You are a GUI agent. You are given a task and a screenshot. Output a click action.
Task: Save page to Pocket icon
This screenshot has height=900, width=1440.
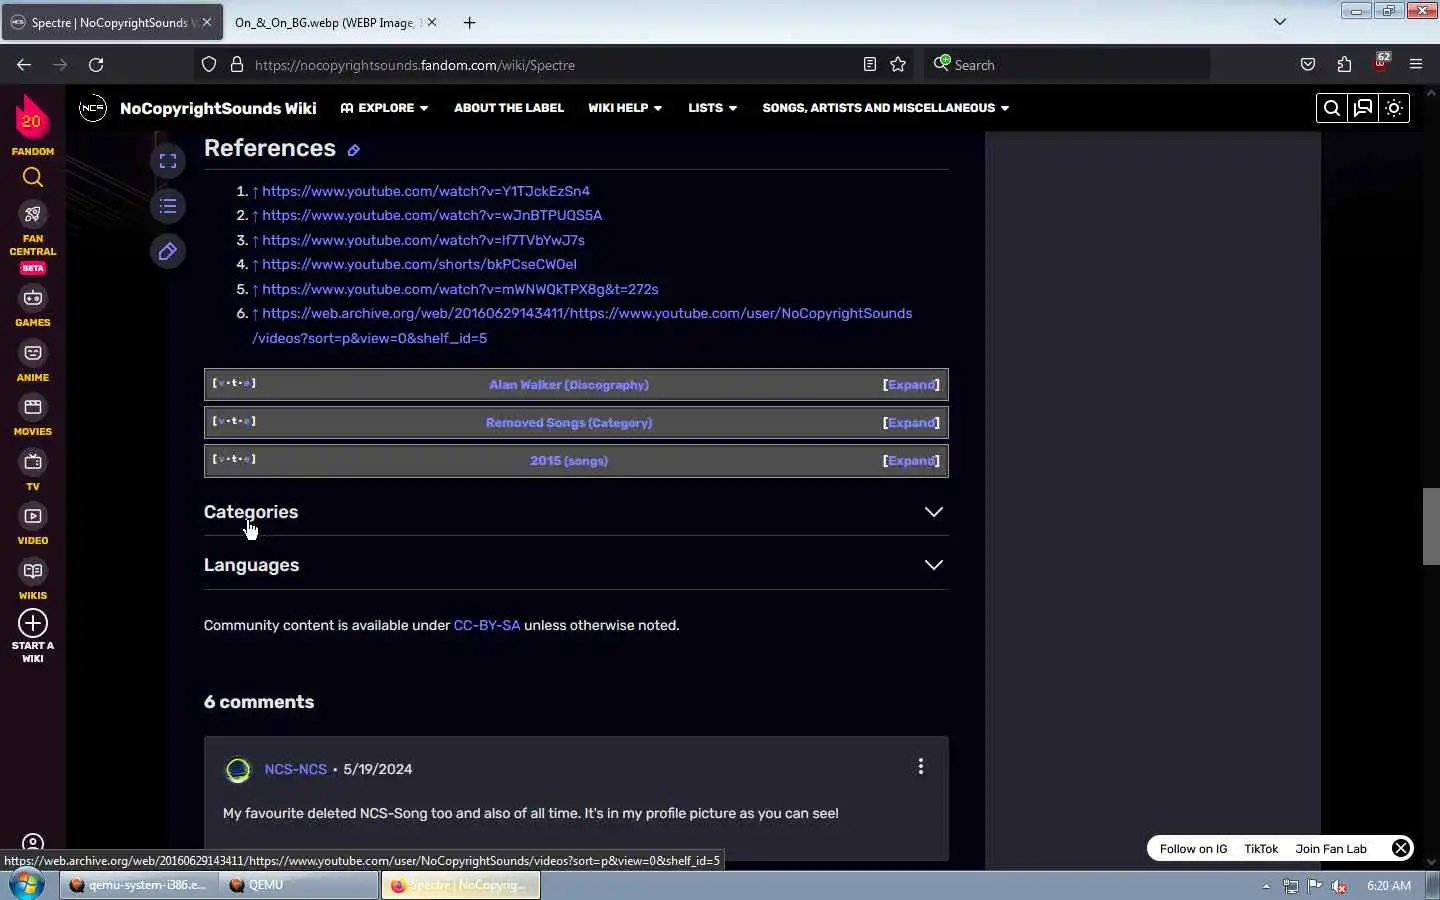pyautogui.click(x=1308, y=64)
